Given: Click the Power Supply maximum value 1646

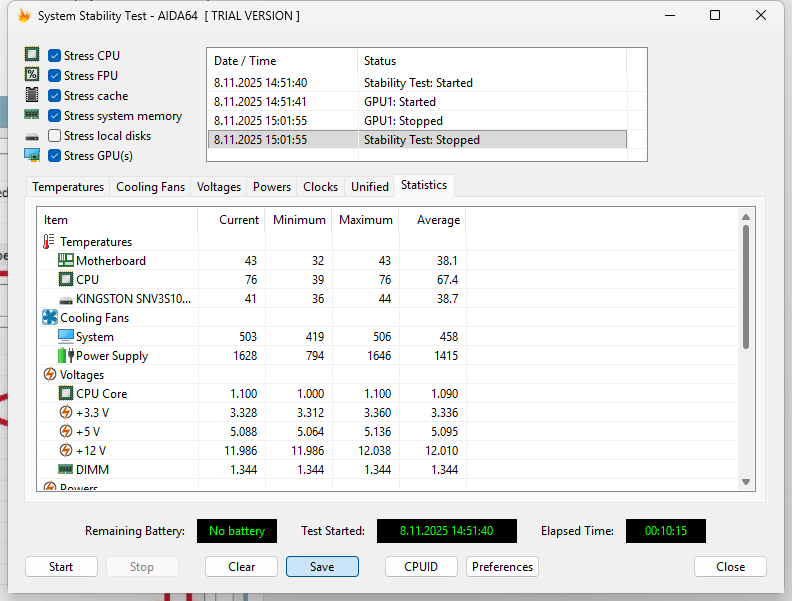Looking at the screenshot, I should coord(379,356).
